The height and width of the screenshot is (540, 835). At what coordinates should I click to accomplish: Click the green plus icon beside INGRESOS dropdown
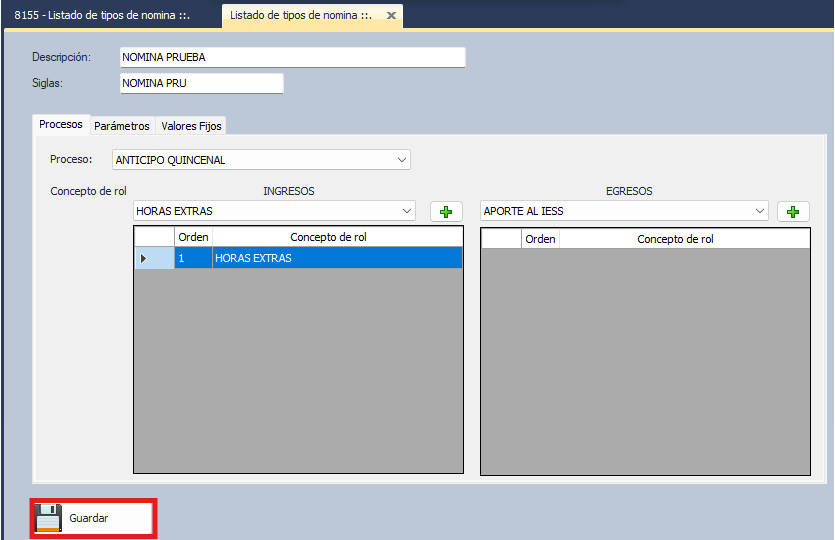tap(447, 211)
